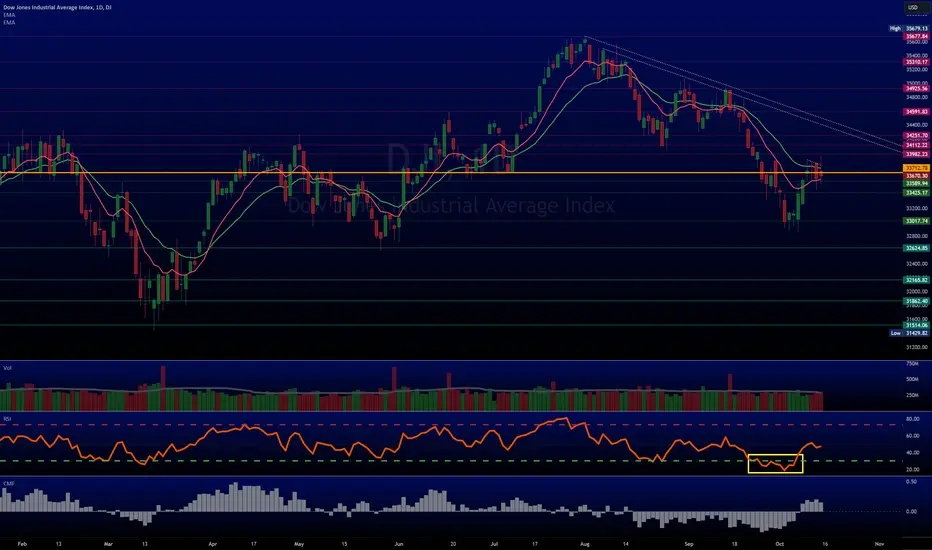Select the 34925.56 price level tag
This screenshot has height=550, width=932.
tap(916, 89)
